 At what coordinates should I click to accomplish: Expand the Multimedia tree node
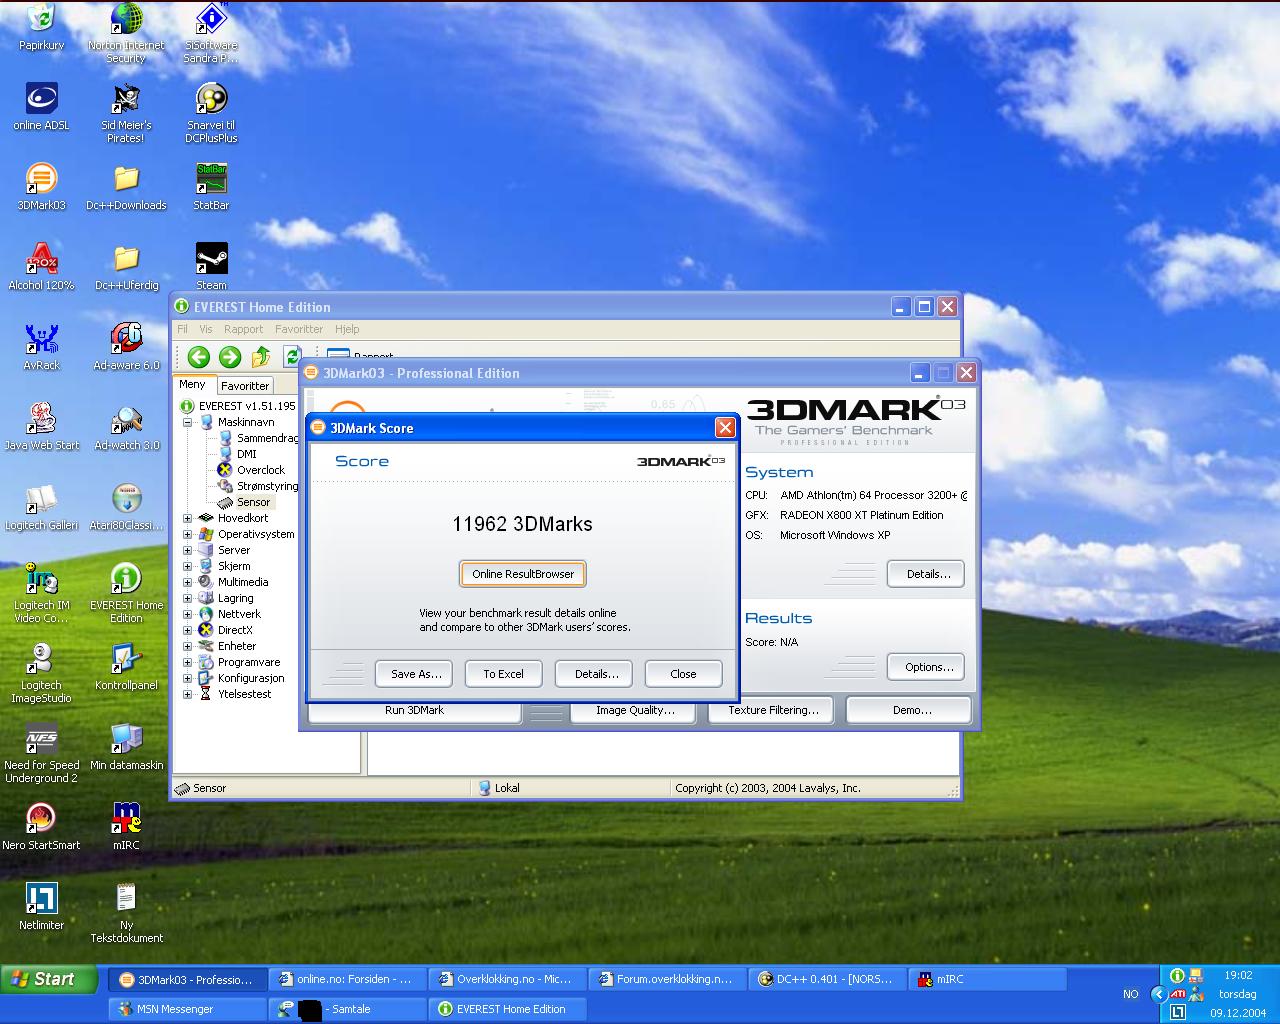click(187, 582)
